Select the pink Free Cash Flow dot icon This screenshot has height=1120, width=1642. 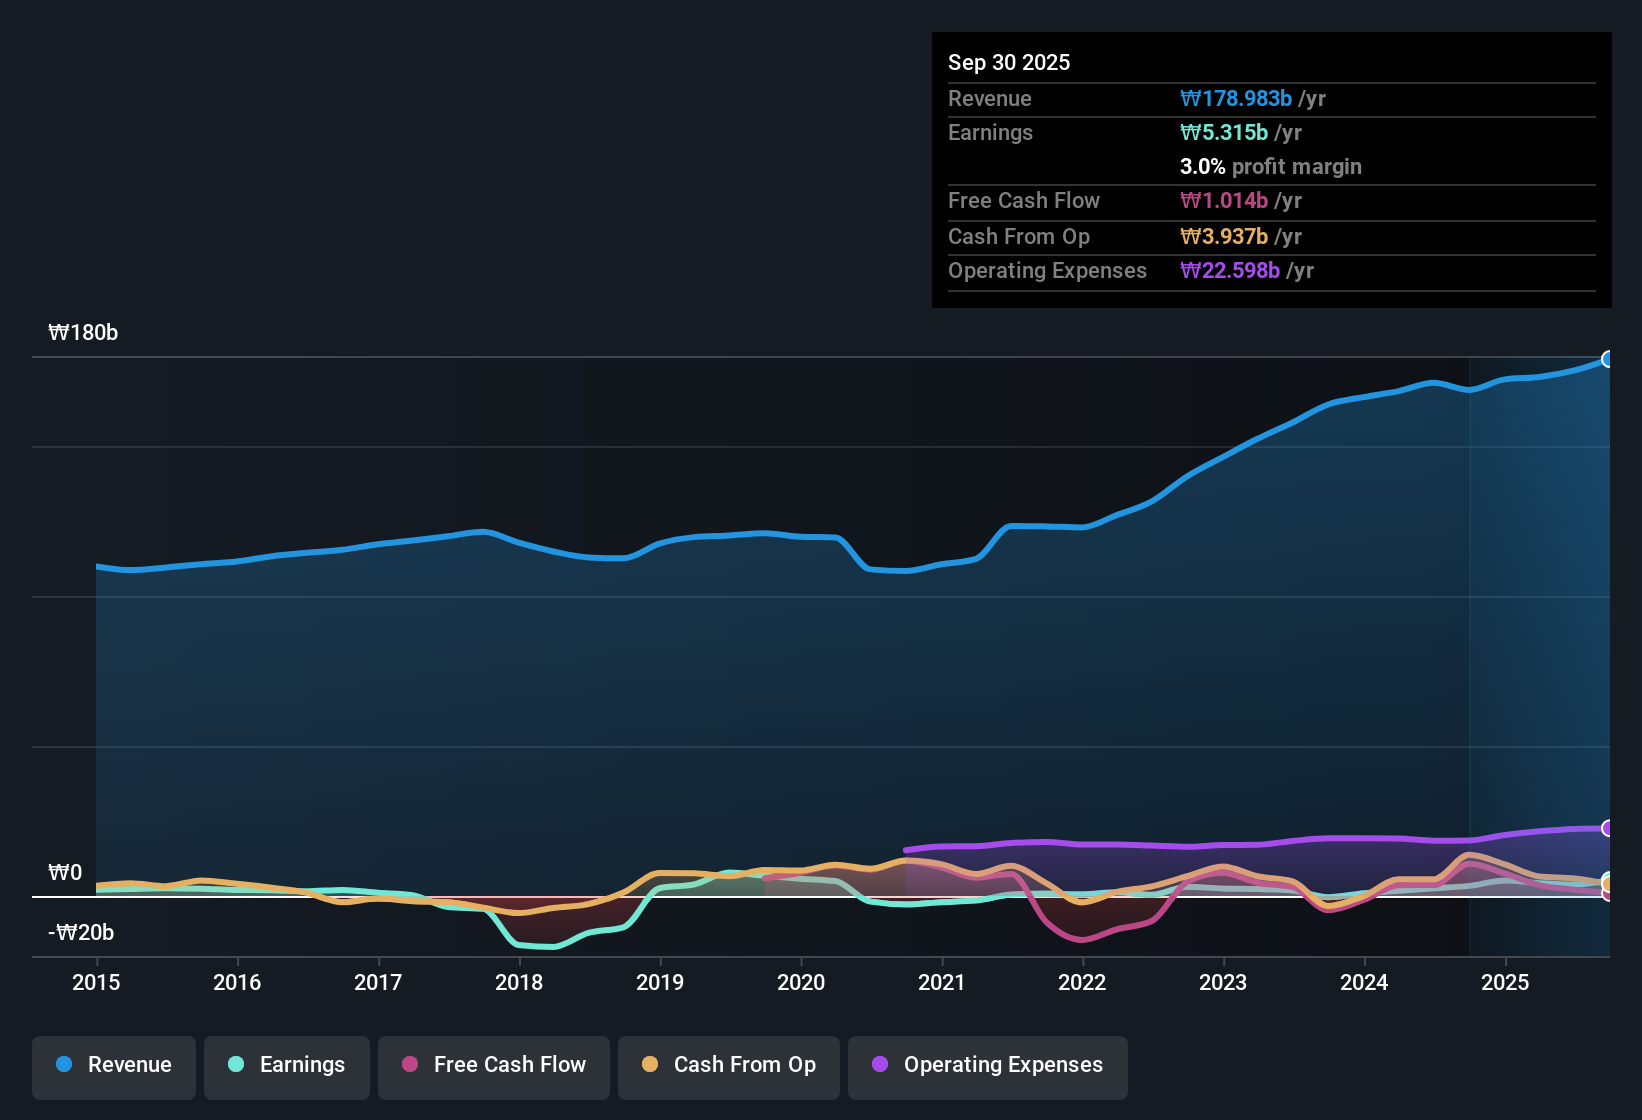pyautogui.click(x=409, y=1065)
